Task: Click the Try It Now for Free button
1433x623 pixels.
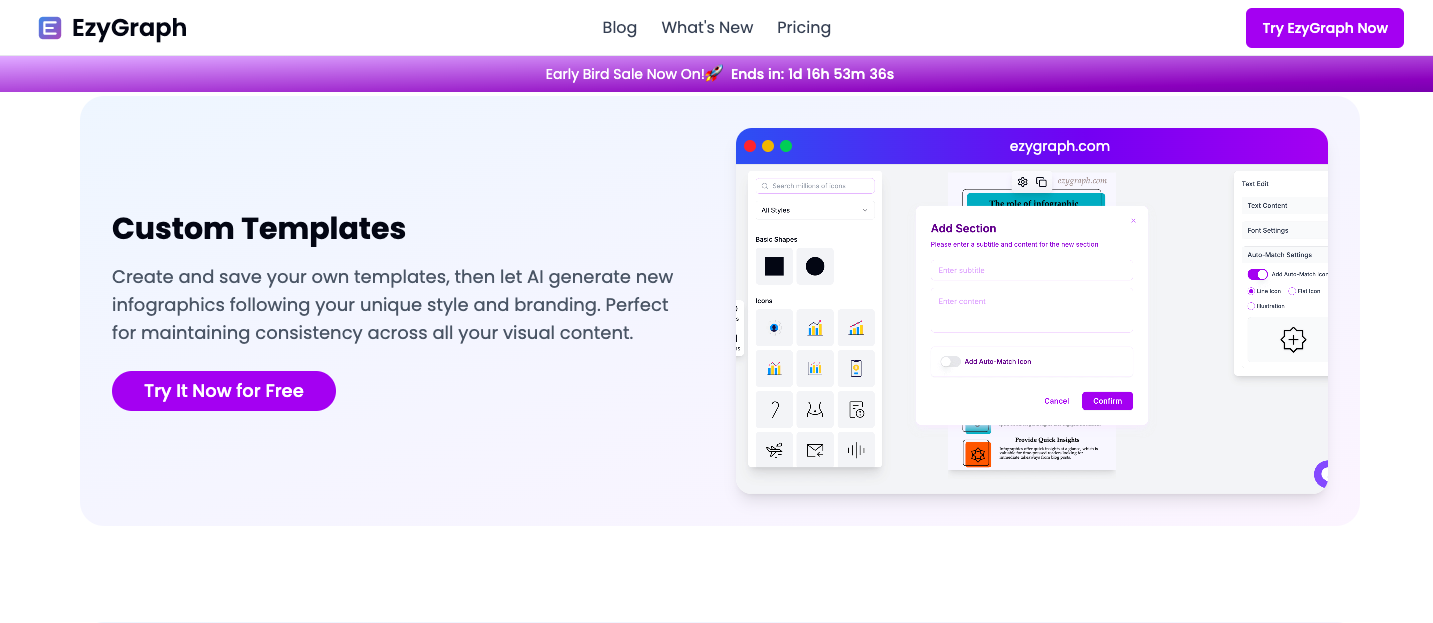Action: [224, 391]
